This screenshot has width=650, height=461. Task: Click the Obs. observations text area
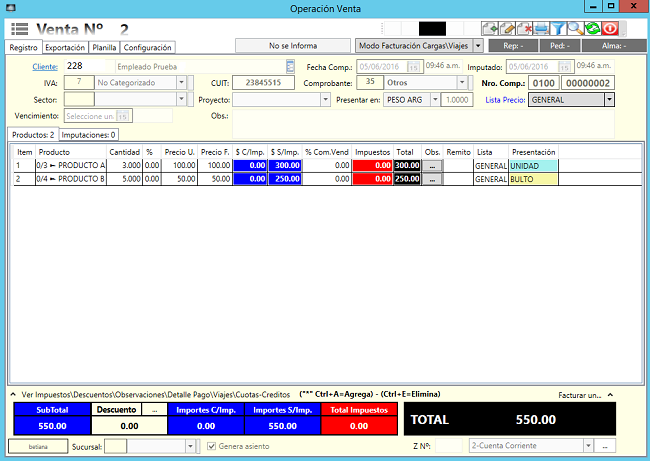tap(423, 124)
